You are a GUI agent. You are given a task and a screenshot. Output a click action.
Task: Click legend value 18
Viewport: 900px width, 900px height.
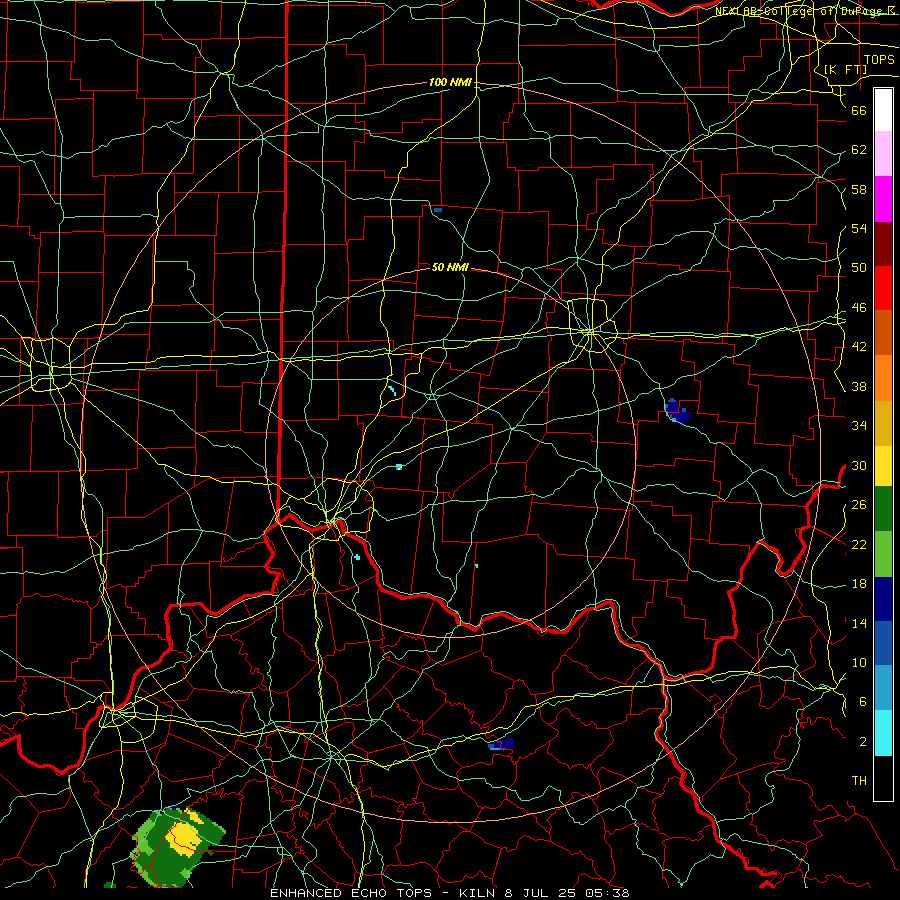pyautogui.click(x=859, y=584)
